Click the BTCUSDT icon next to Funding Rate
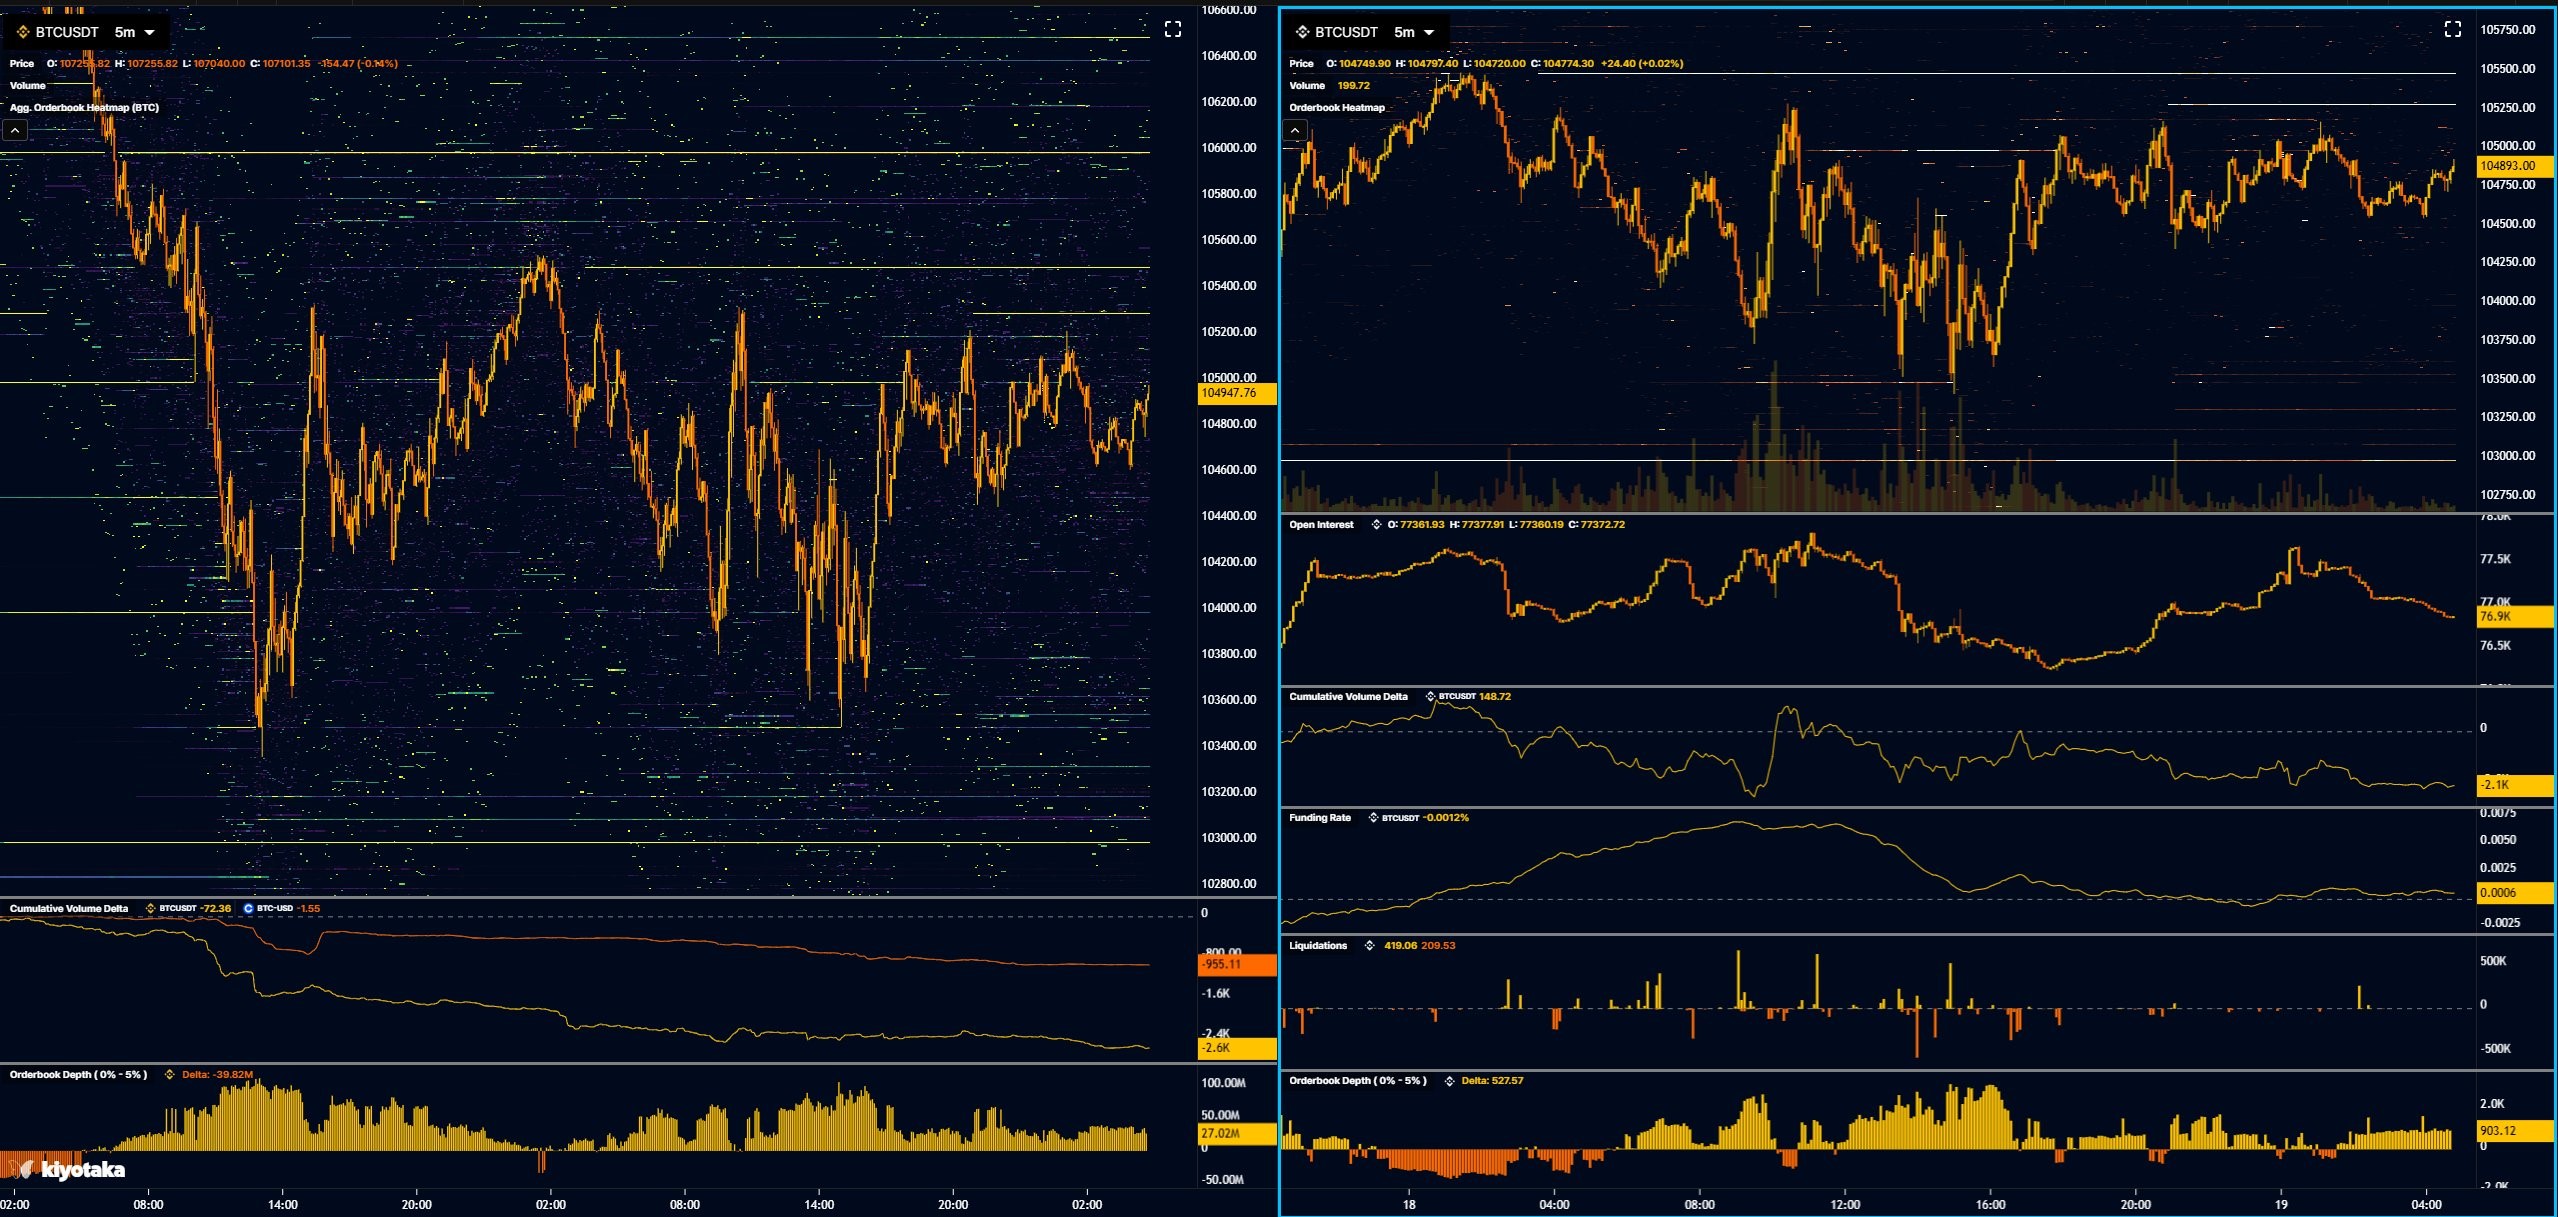This screenshot has width=2558, height=1217. pos(1373,817)
